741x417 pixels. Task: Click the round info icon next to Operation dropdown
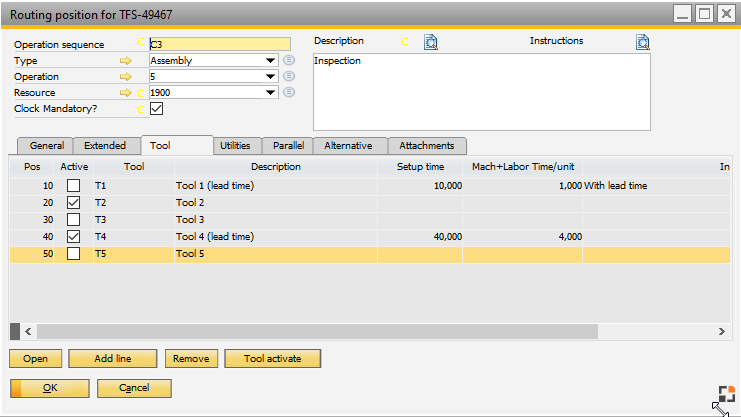point(288,76)
